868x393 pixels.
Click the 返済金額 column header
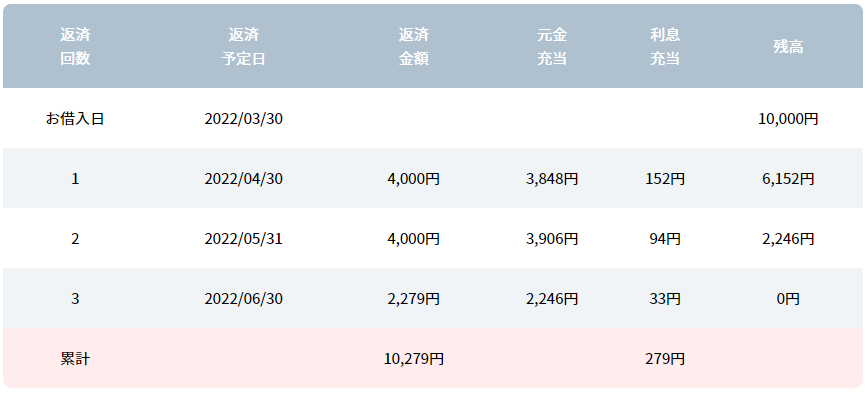414,46
